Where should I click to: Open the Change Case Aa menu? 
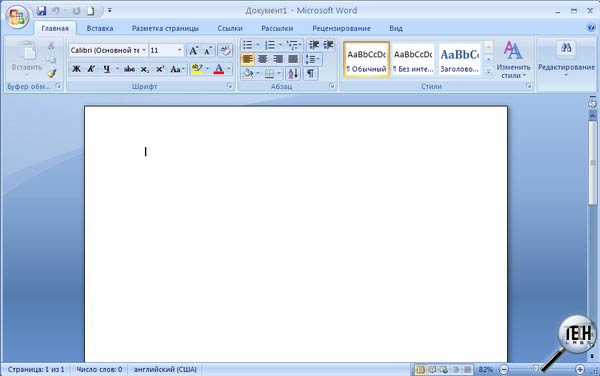(178, 69)
